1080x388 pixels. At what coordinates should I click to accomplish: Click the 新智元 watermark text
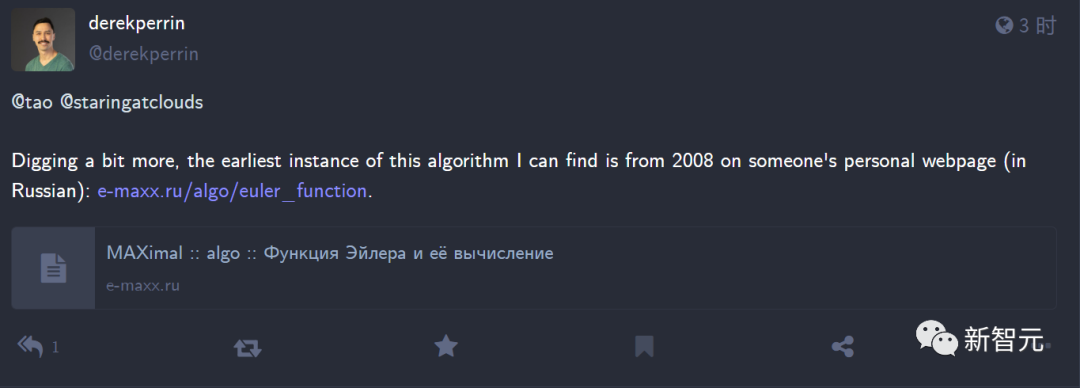click(x=1004, y=339)
